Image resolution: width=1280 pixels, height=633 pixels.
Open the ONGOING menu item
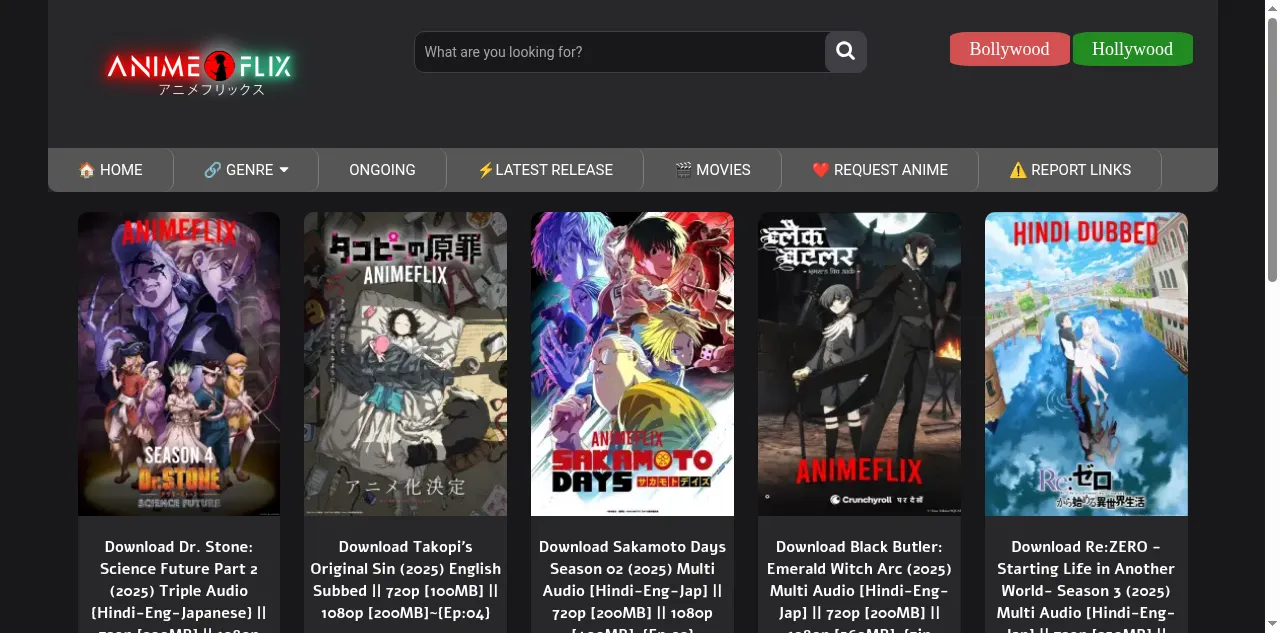point(382,170)
